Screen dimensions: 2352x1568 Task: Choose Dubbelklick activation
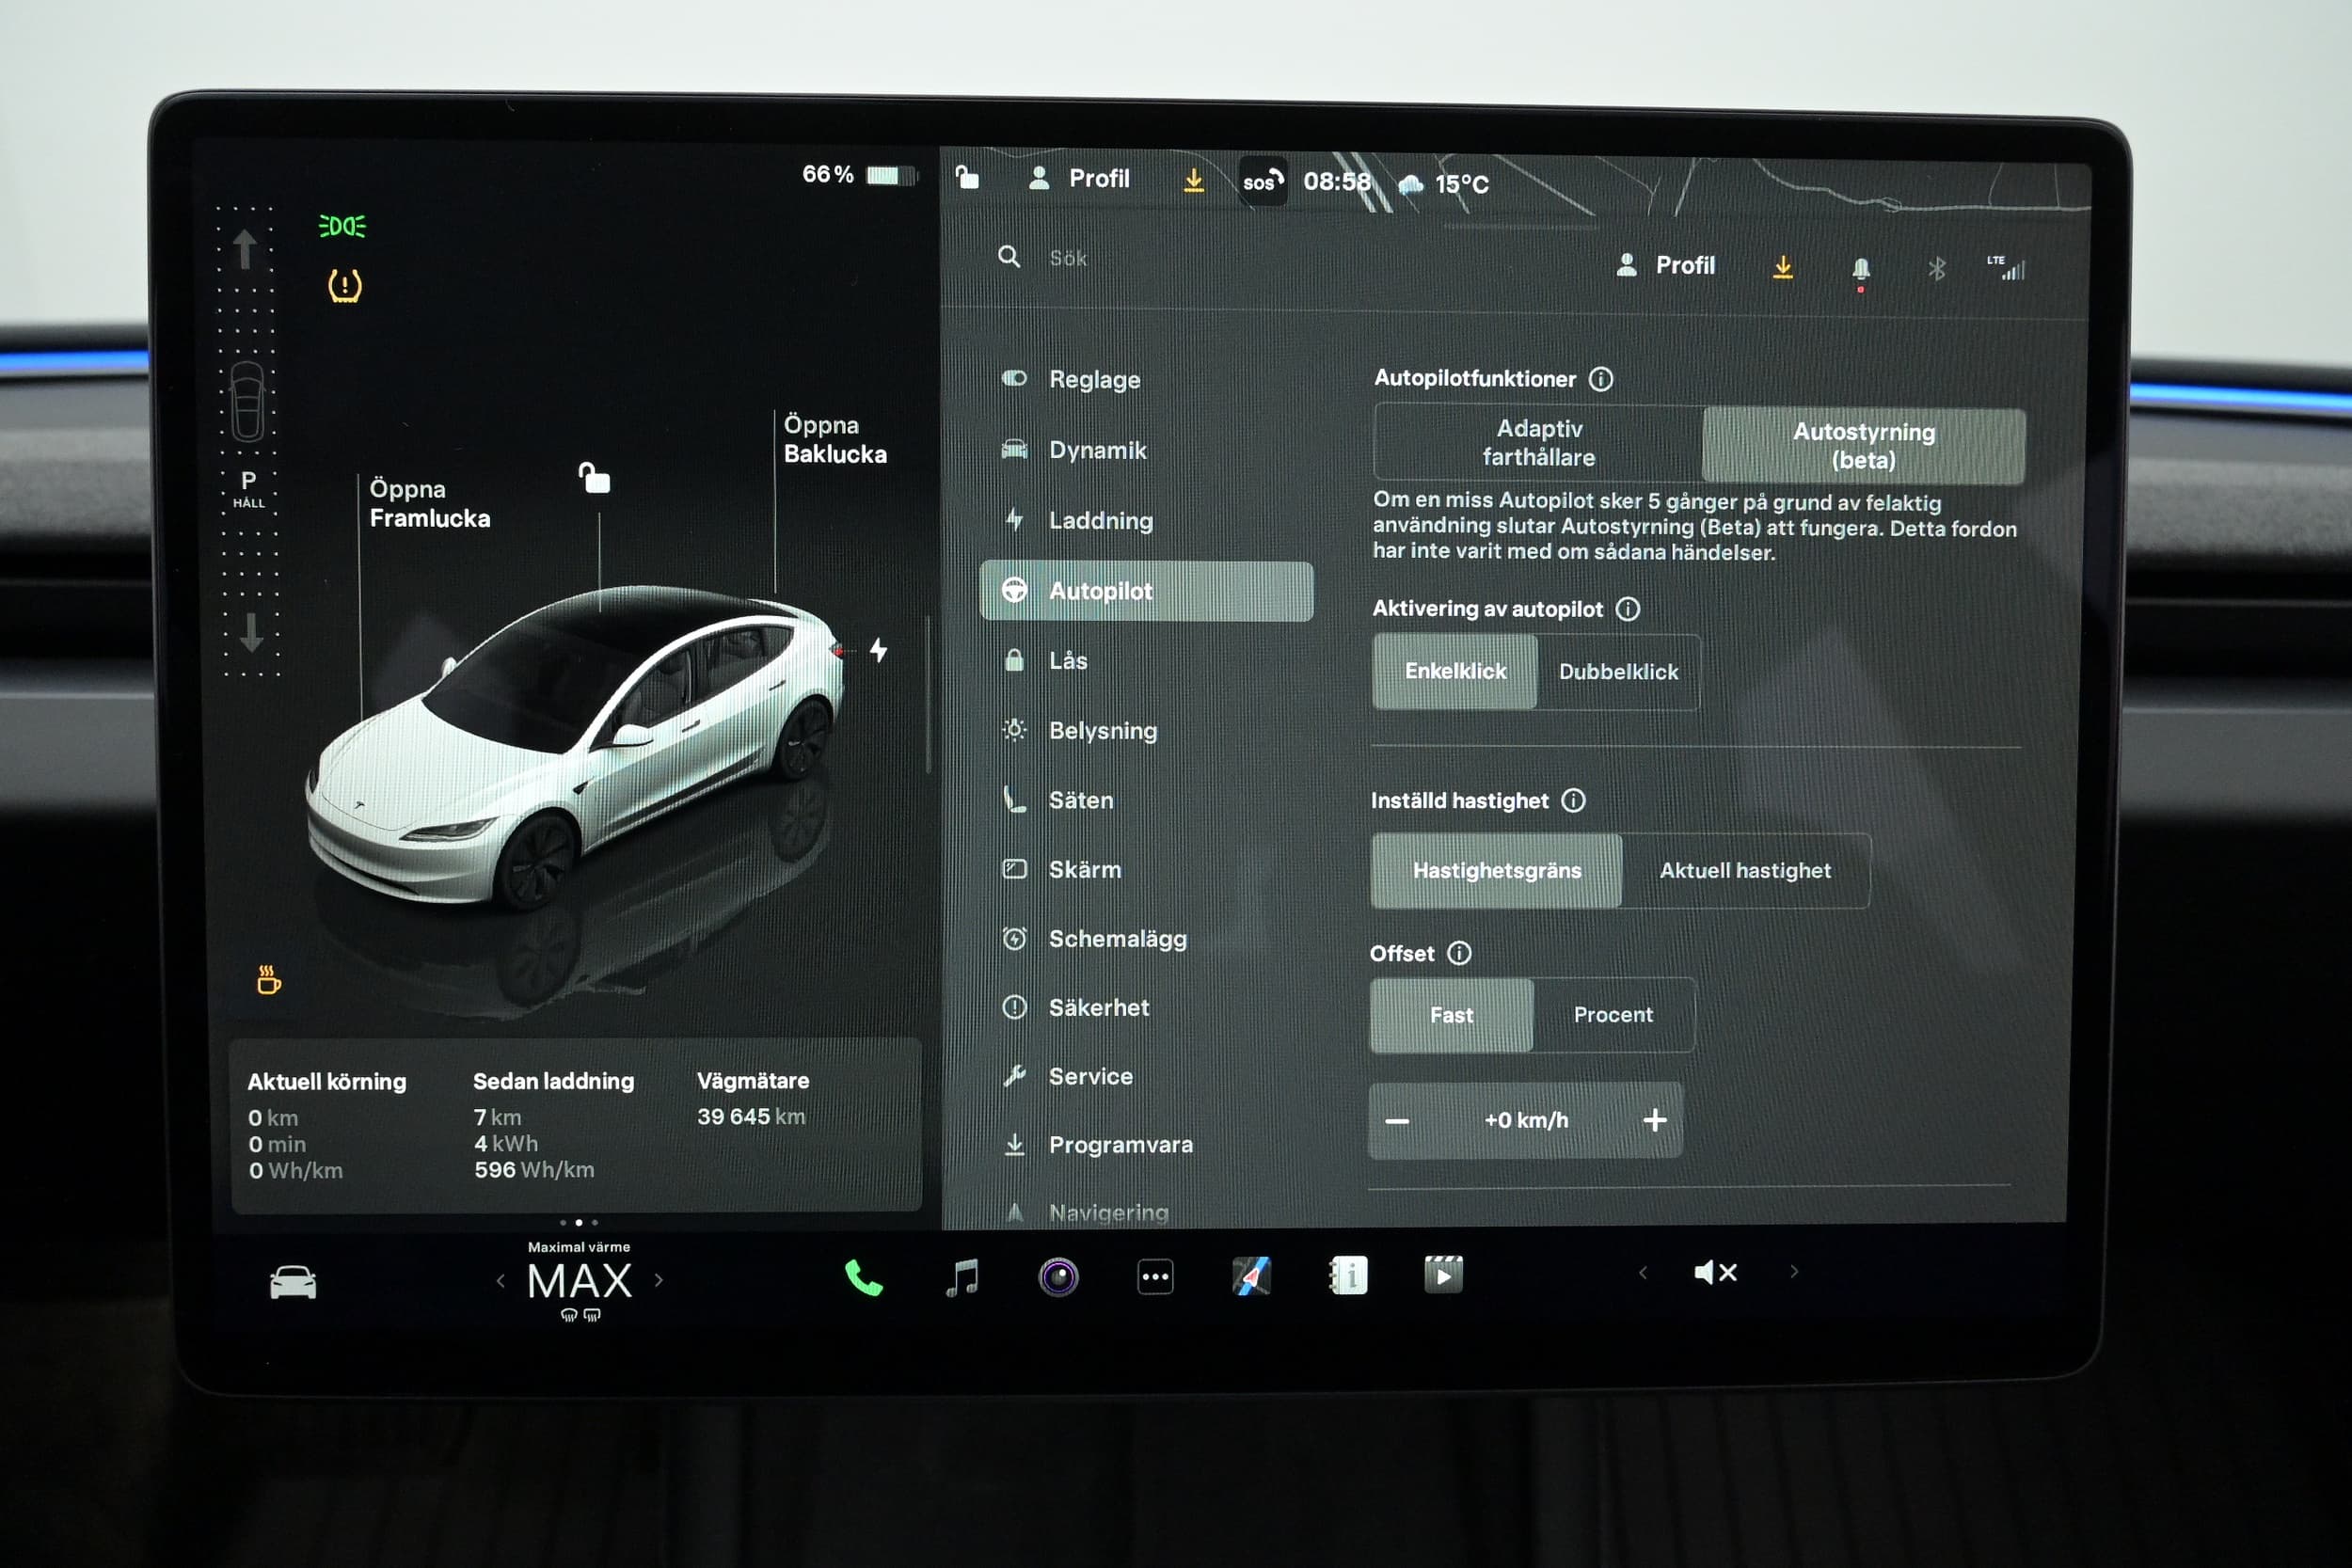pos(1617,672)
